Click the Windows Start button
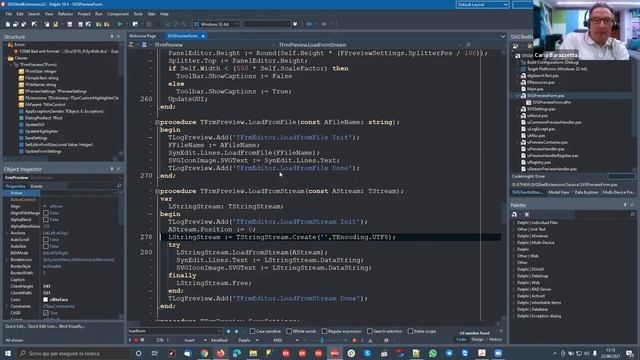Viewport: 640px width, 360px height. click(x=8, y=353)
